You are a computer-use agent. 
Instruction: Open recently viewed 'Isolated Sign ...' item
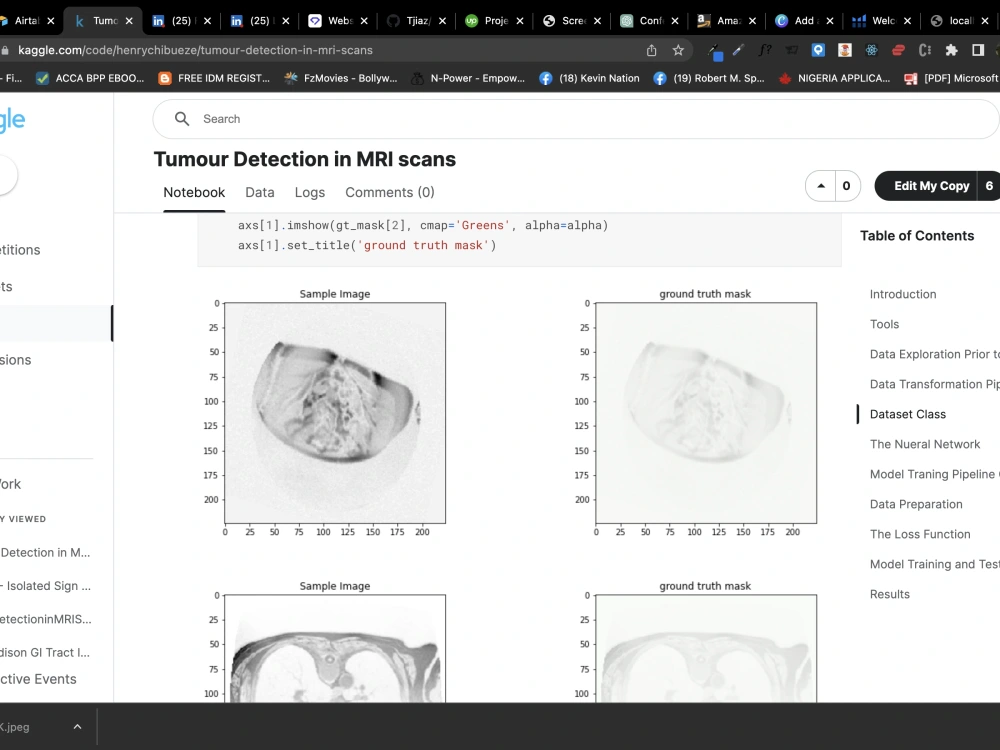point(46,585)
